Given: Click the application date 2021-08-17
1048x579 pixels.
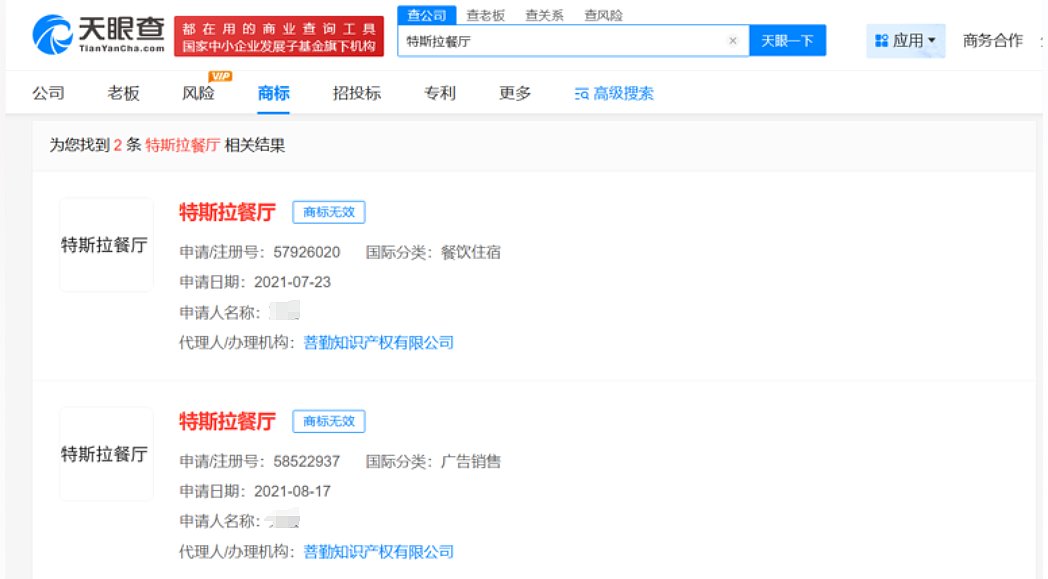Looking at the screenshot, I should point(292,491).
